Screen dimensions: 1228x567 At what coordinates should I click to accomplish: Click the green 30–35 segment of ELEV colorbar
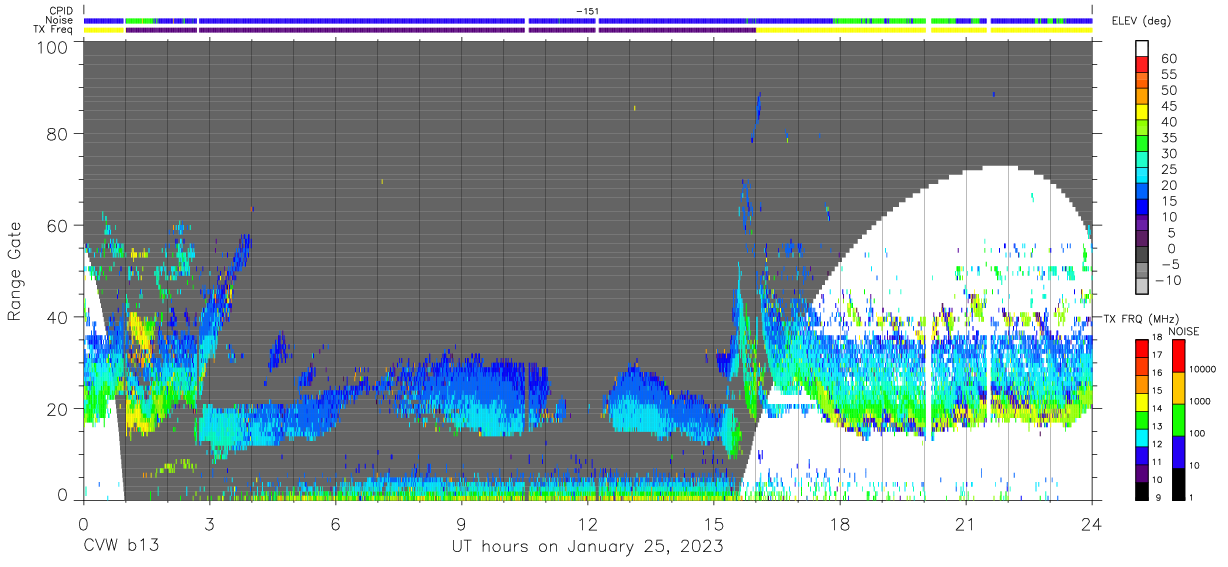(x=1143, y=145)
